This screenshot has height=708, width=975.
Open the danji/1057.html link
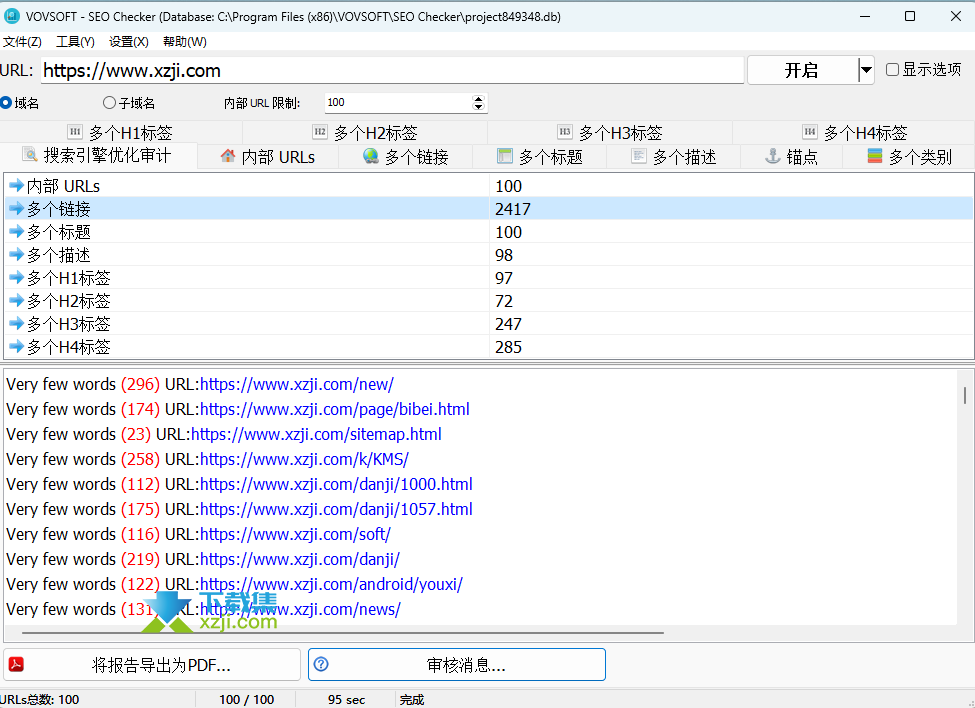tap(336, 509)
